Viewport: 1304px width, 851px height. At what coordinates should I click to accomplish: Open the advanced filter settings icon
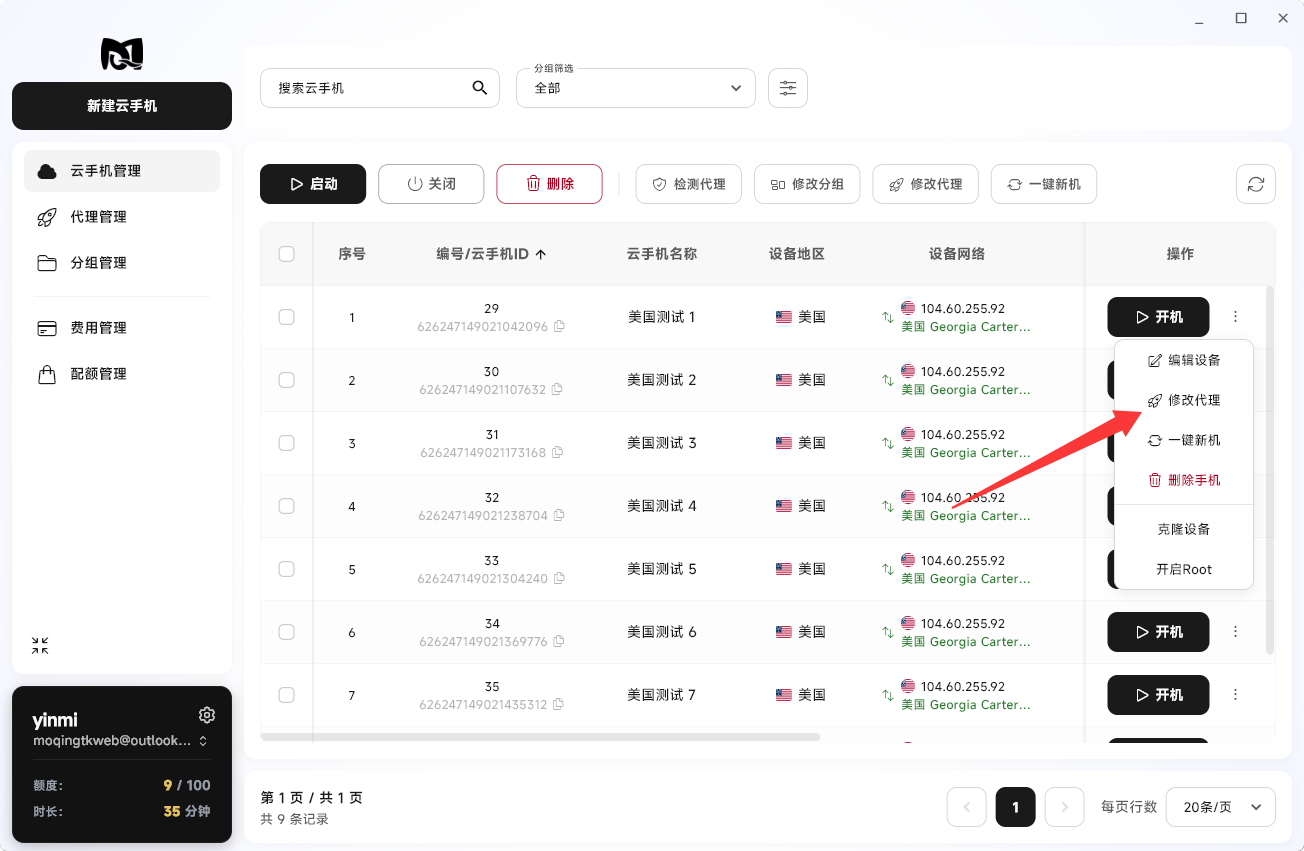point(788,88)
